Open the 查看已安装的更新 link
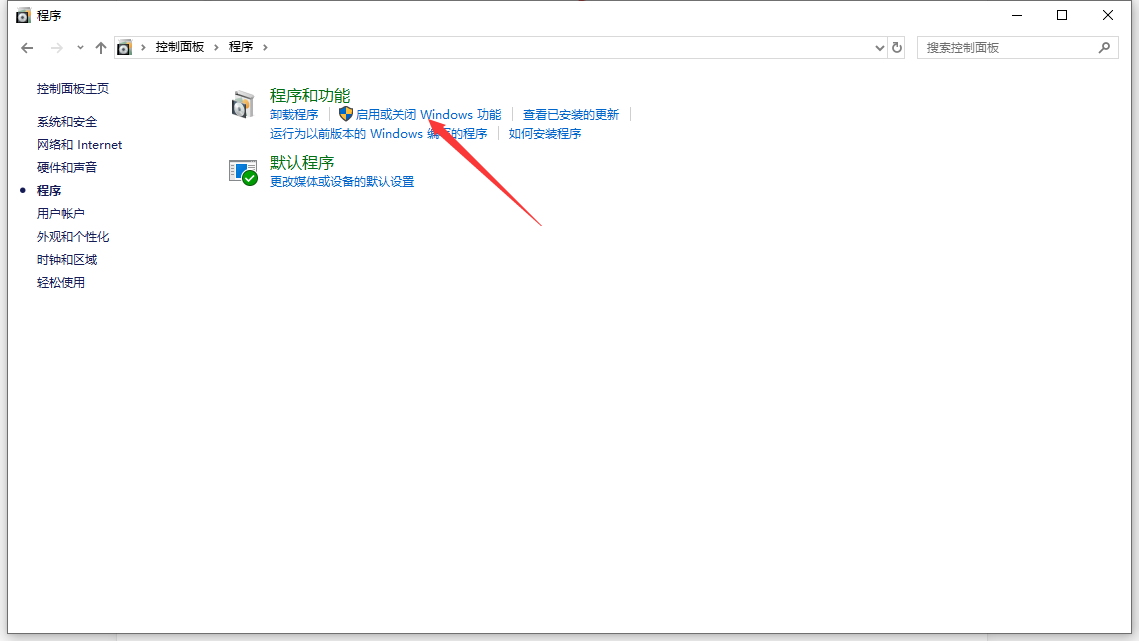Viewport: 1139px width, 641px height. 571,115
